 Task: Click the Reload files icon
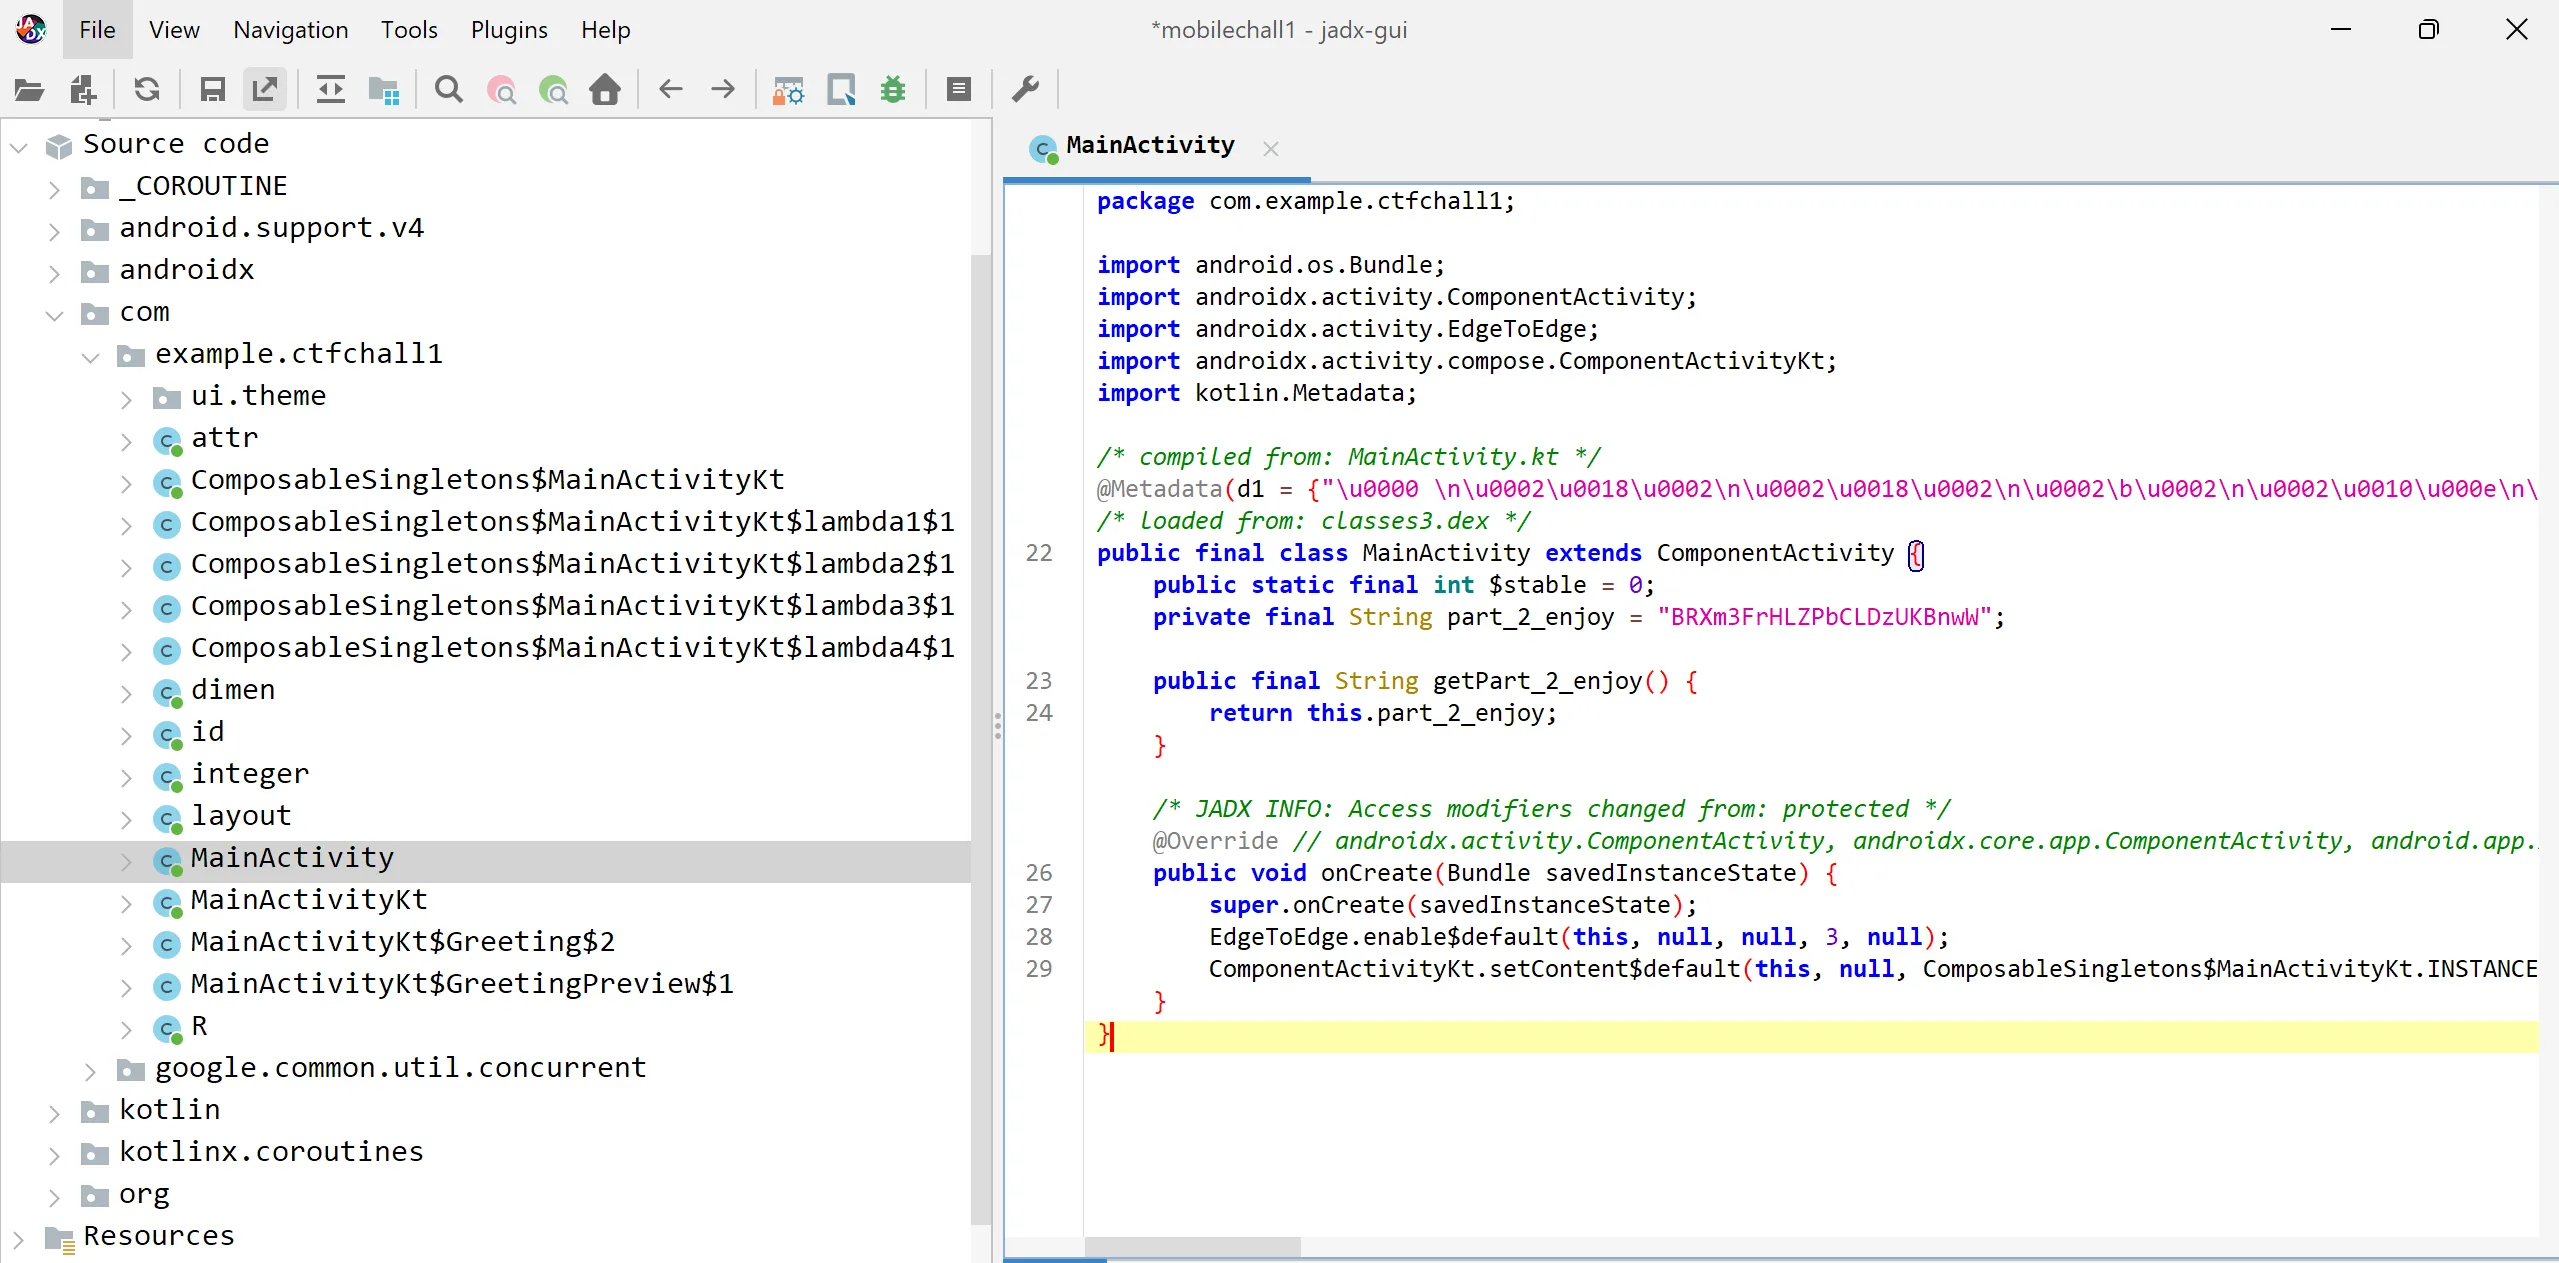tap(147, 90)
